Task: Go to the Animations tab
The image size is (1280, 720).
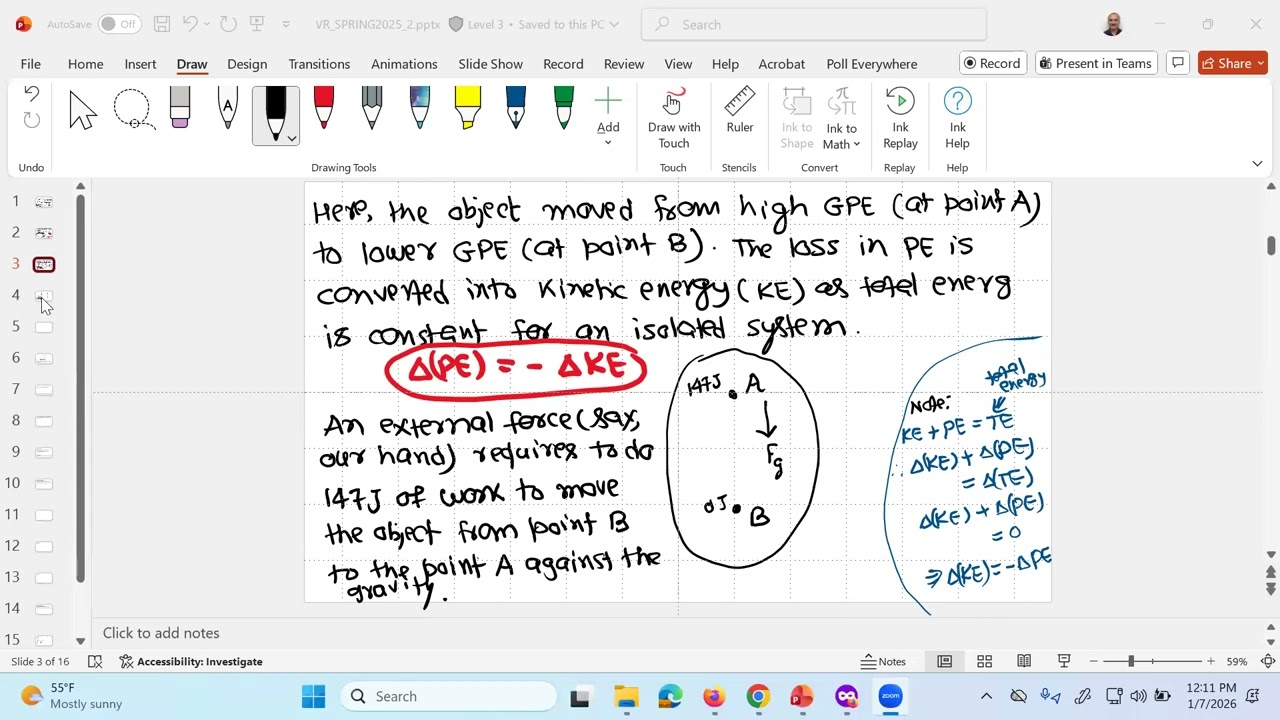Action: click(404, 64)
